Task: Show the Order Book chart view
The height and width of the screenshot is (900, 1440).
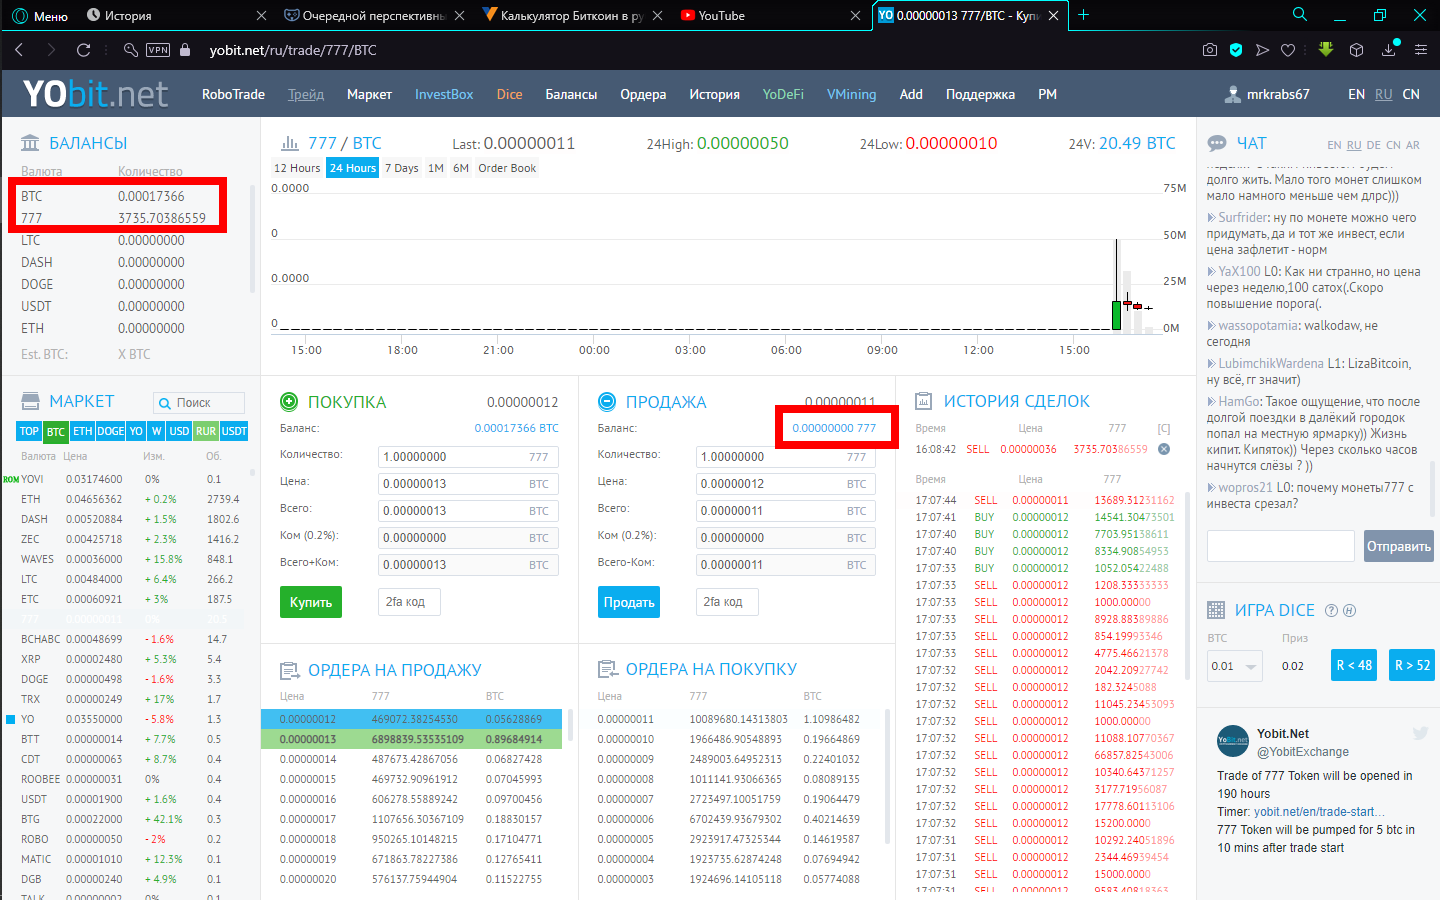Action: pos(507,168)
